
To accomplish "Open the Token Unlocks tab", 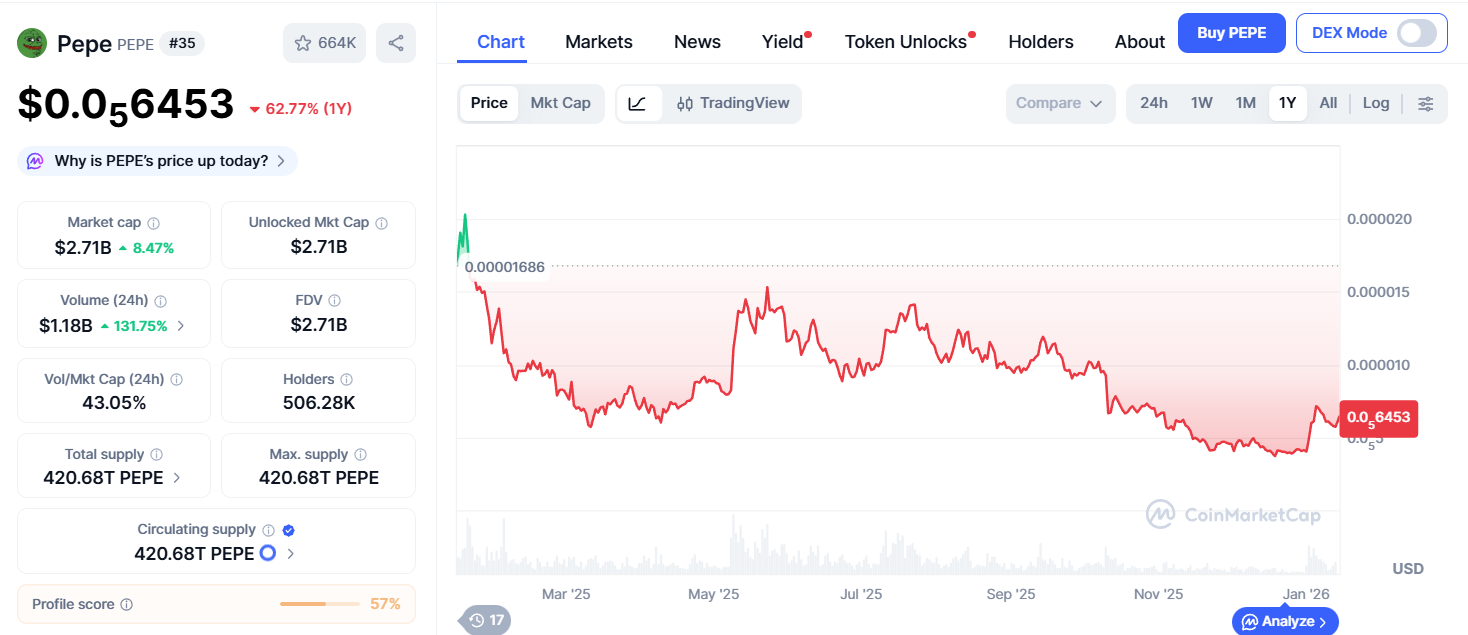I will [906, 42].
